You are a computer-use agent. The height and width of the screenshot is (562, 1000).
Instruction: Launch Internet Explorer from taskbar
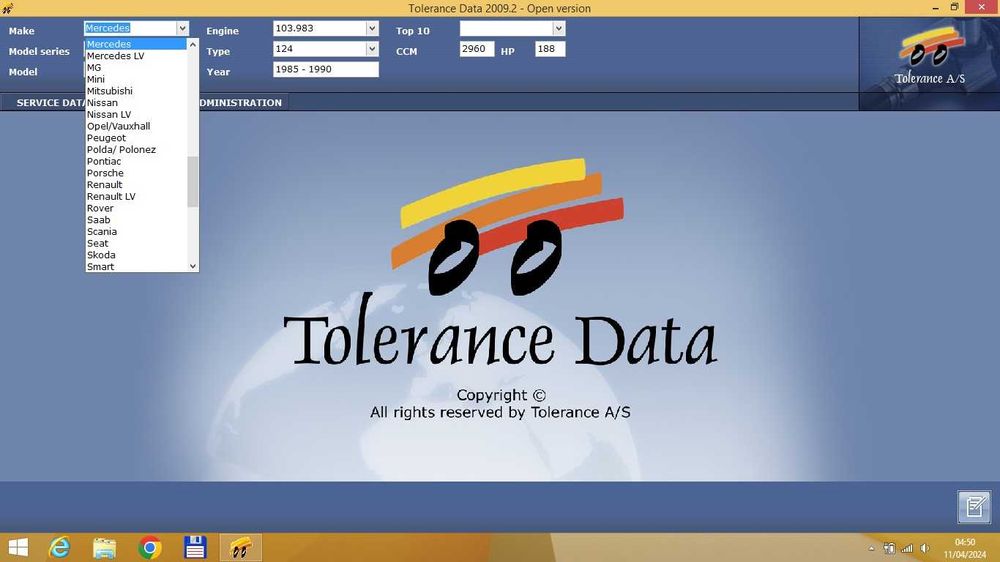(60, 547)
